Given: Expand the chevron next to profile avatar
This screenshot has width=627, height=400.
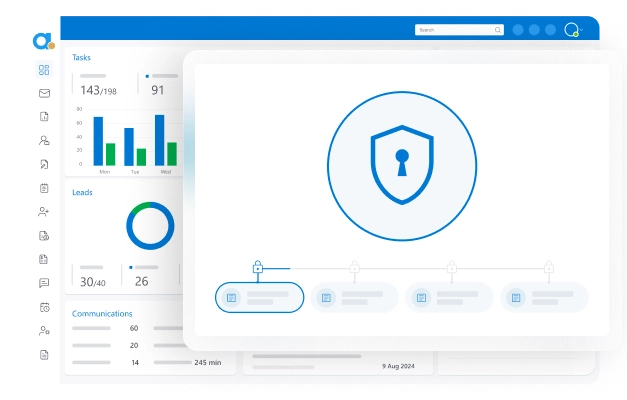Looking at the screenshot, I should point(581,30).
